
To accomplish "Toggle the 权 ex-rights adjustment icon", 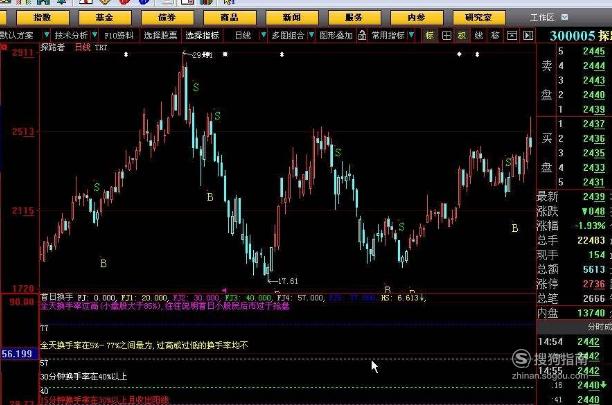I will point(462,36).
